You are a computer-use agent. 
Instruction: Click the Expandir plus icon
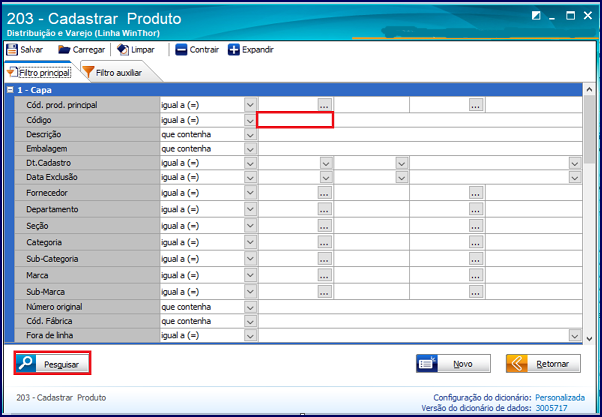(233, 50)
